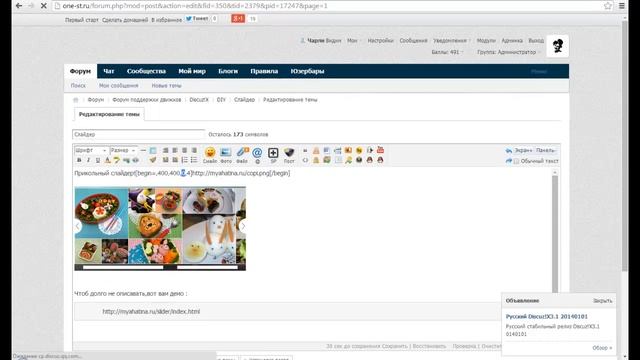Click the Мои сообщения link
640x360 pixels.
pos(118,86)
